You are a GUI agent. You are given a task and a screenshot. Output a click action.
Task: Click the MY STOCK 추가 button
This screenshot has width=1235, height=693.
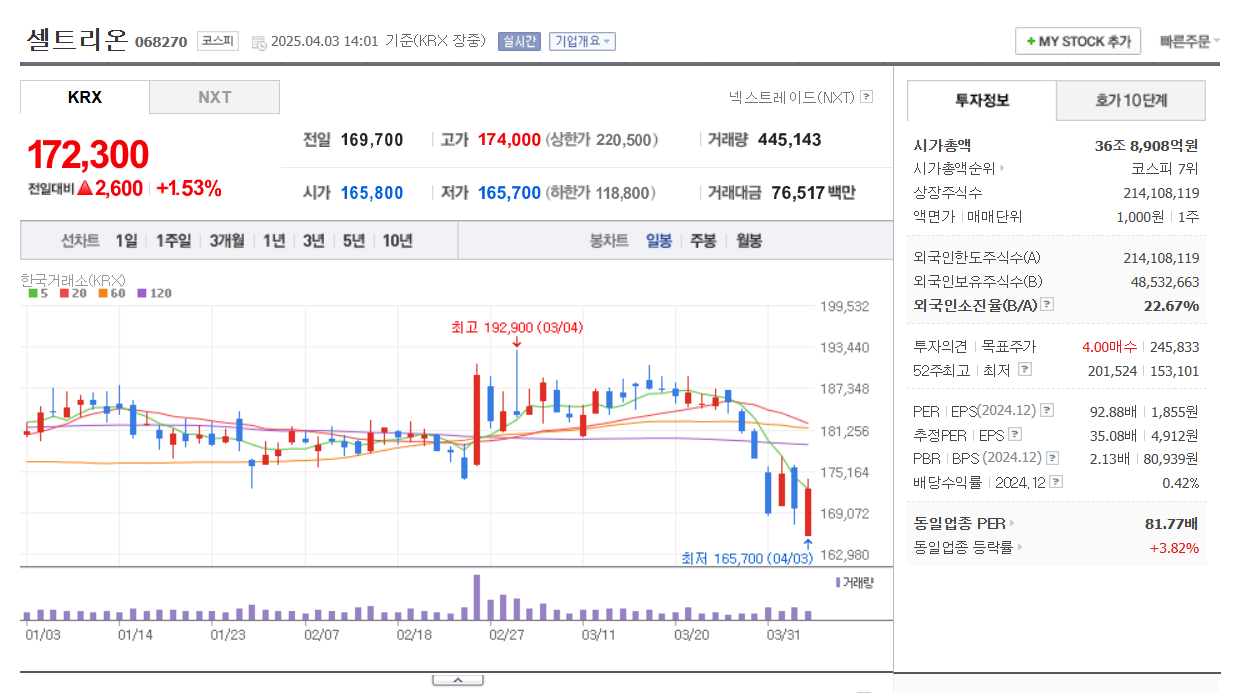pyautogui.click(x=1078, y=42)
